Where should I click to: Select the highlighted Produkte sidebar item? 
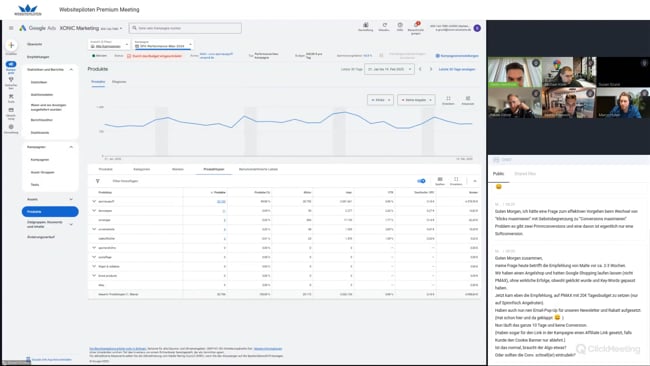click(50, 211)
